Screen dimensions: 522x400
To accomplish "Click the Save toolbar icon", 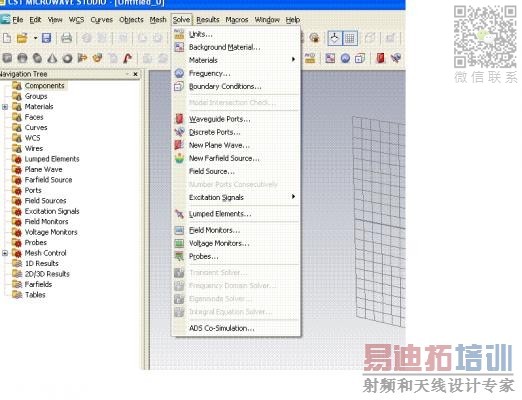I will [47, 38].
